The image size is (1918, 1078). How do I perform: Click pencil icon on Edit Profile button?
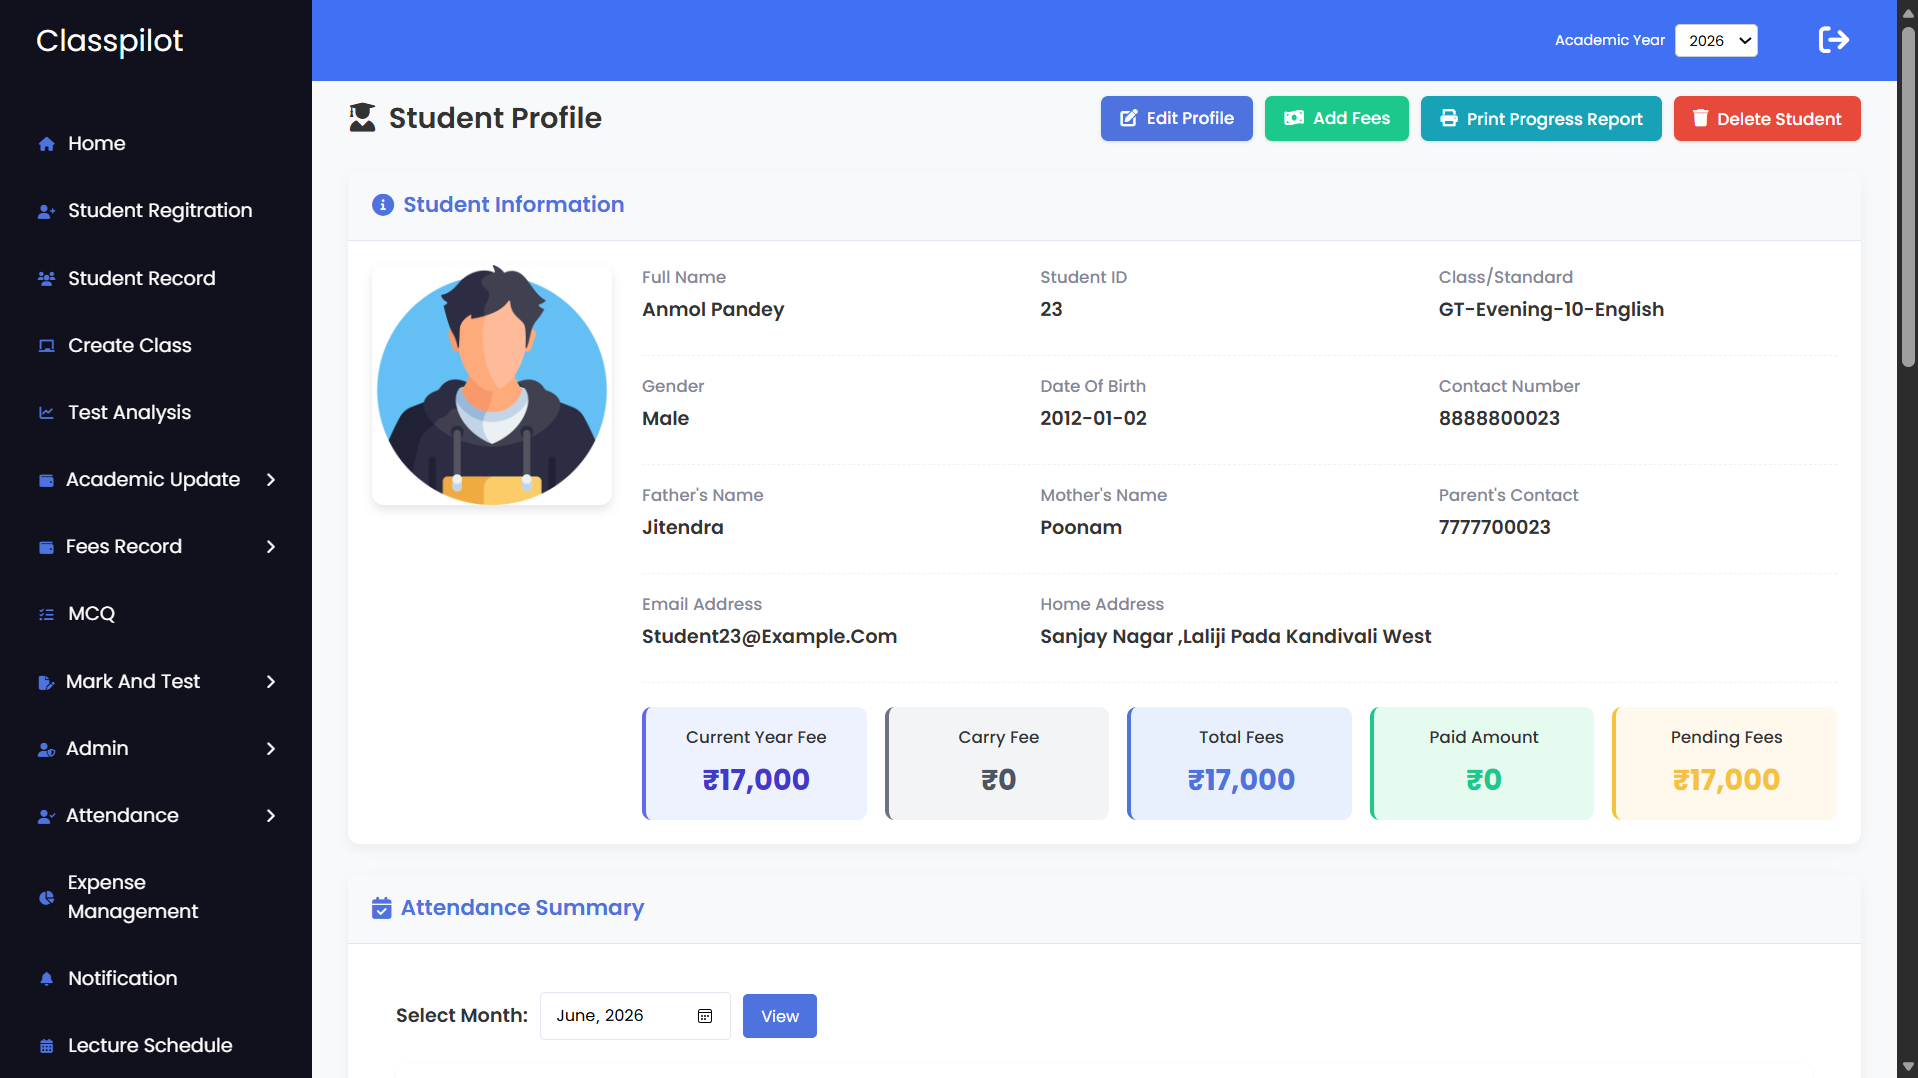pos(1128,118)
